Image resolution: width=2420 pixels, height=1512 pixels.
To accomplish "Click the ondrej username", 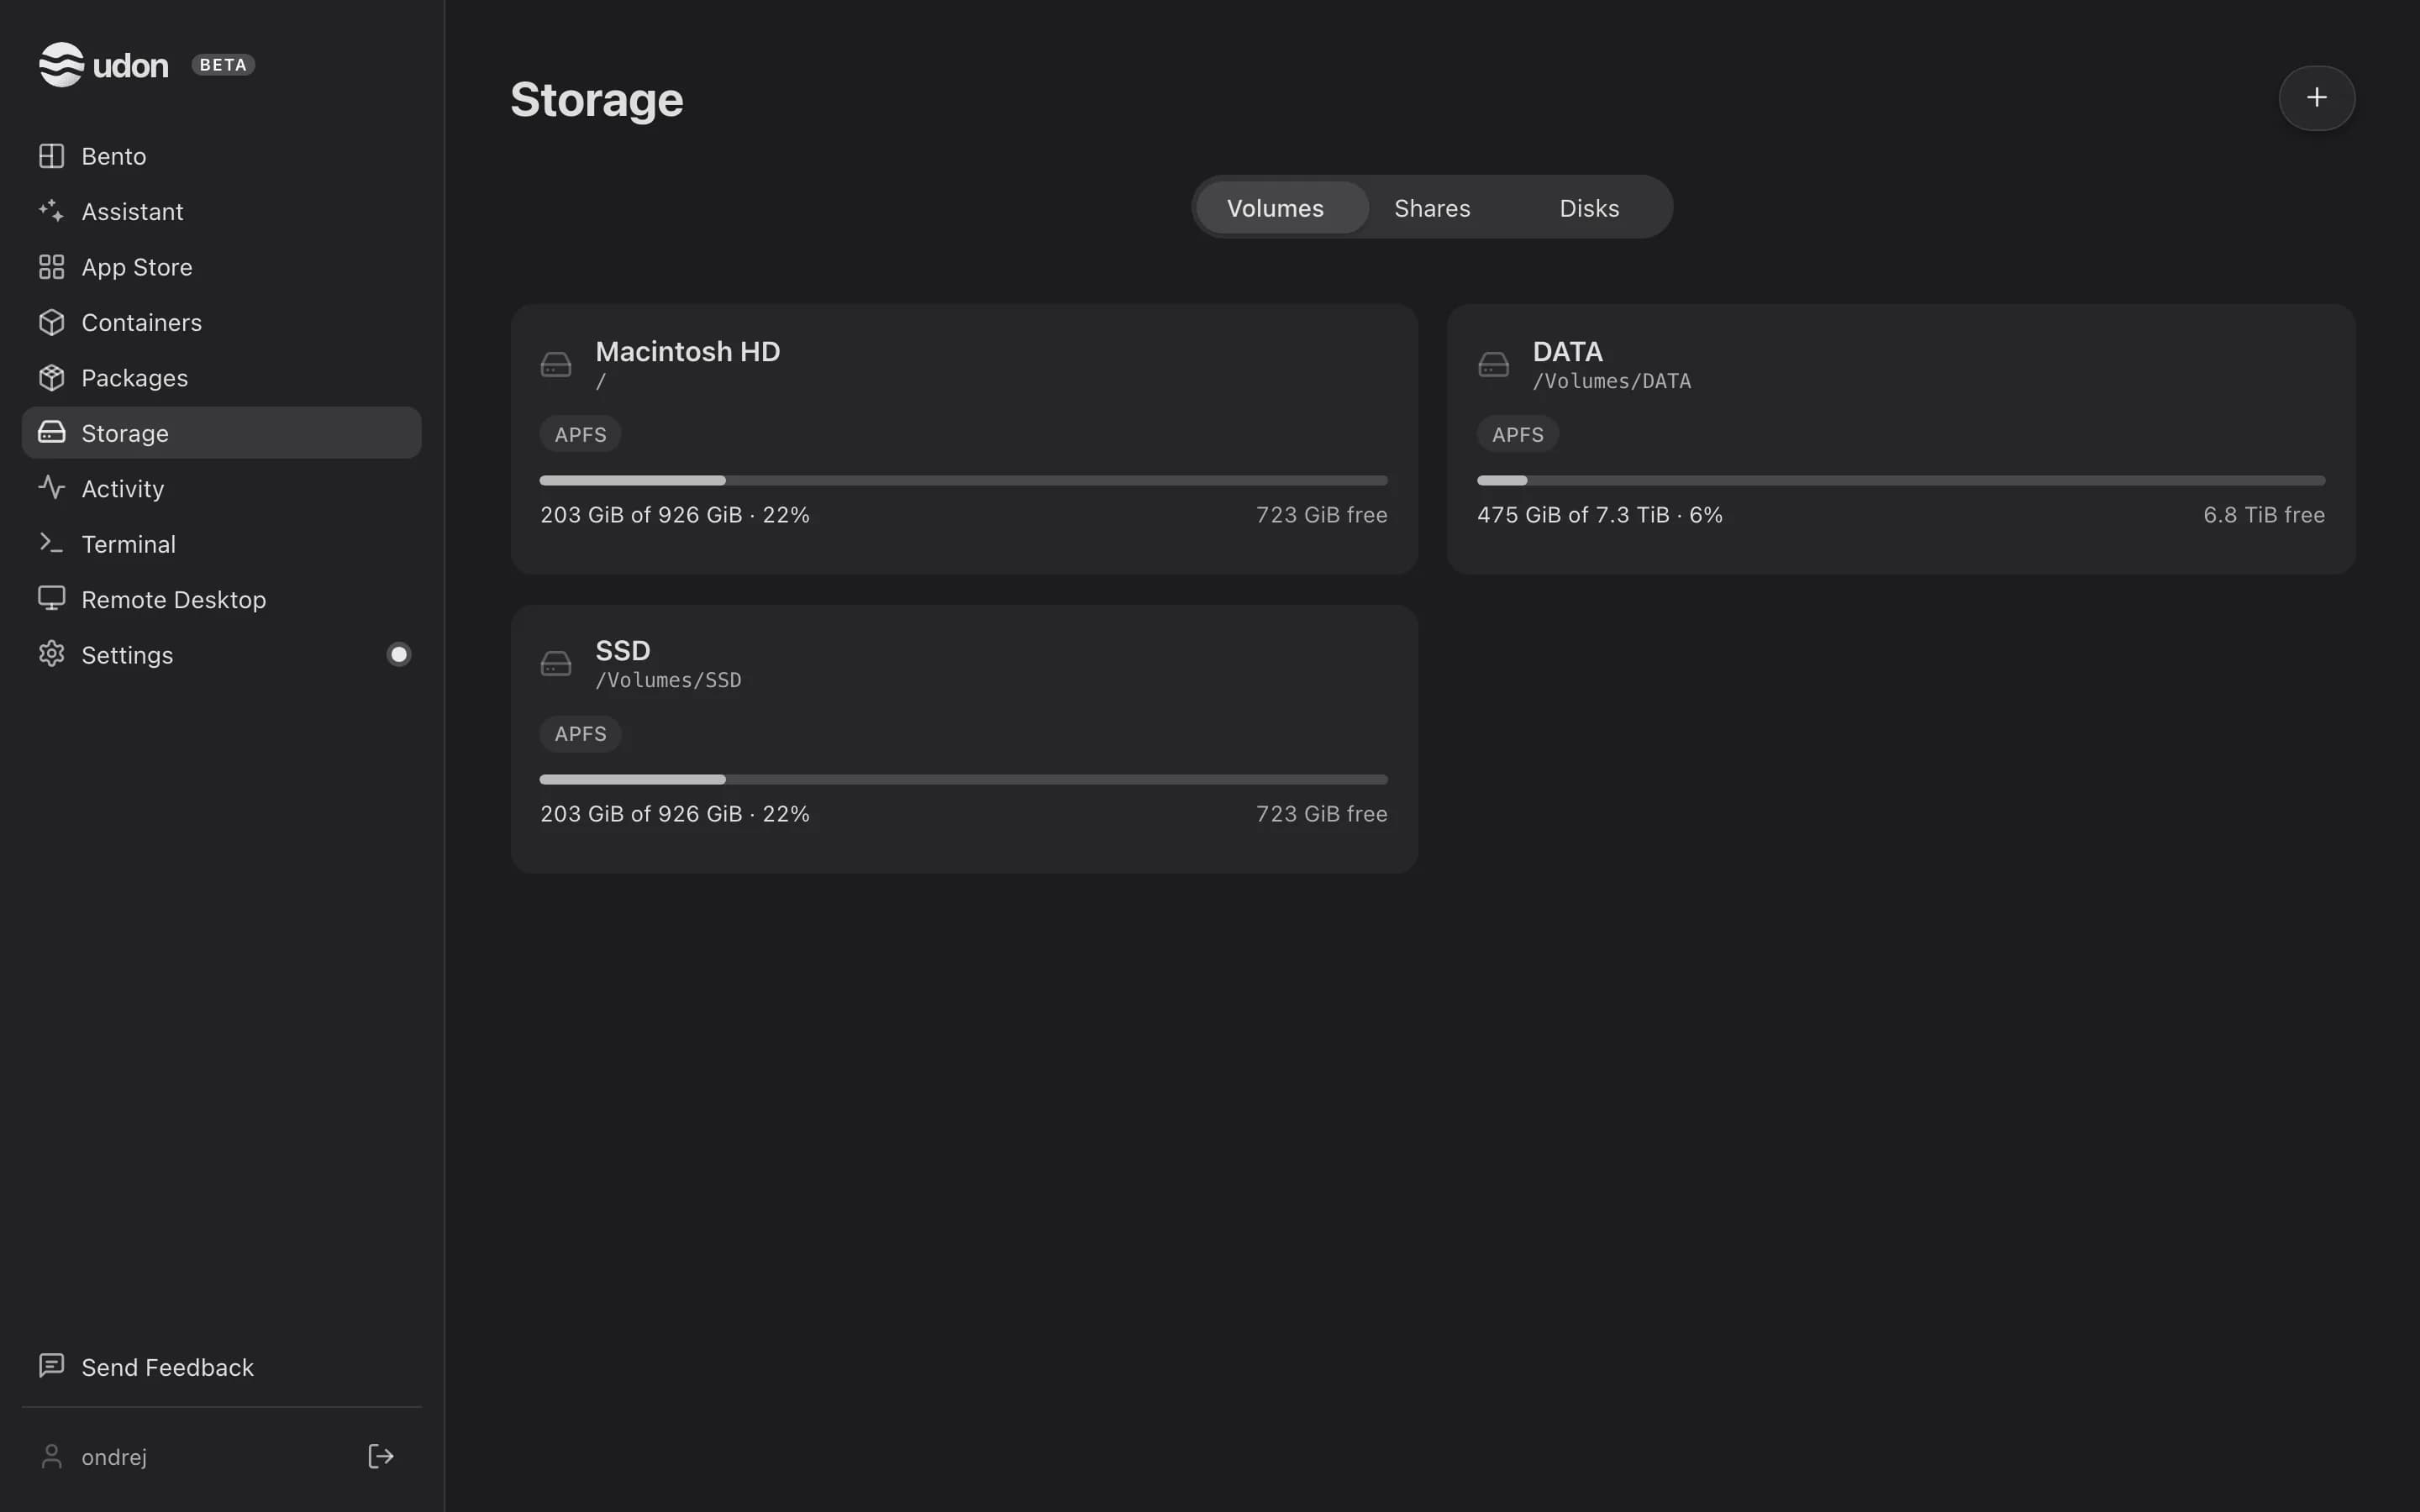I will coord(114,1457).
